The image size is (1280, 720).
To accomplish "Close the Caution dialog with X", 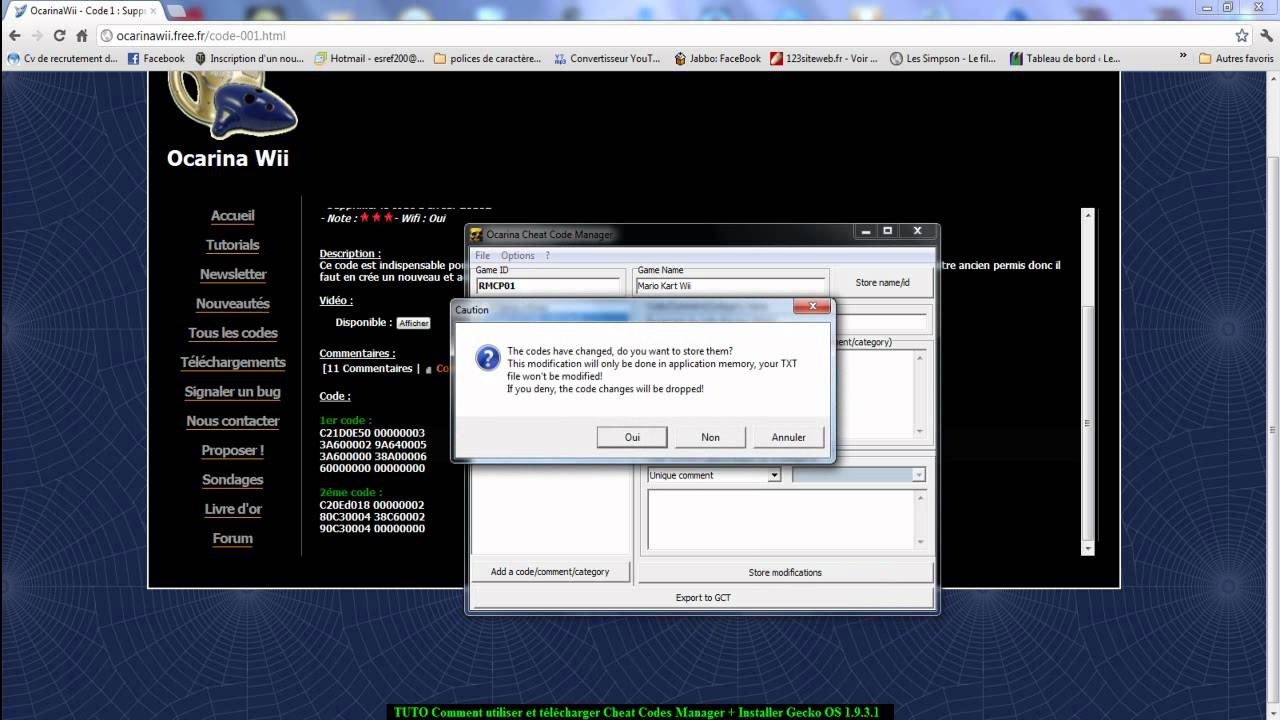I will click(x=812, y=306).
